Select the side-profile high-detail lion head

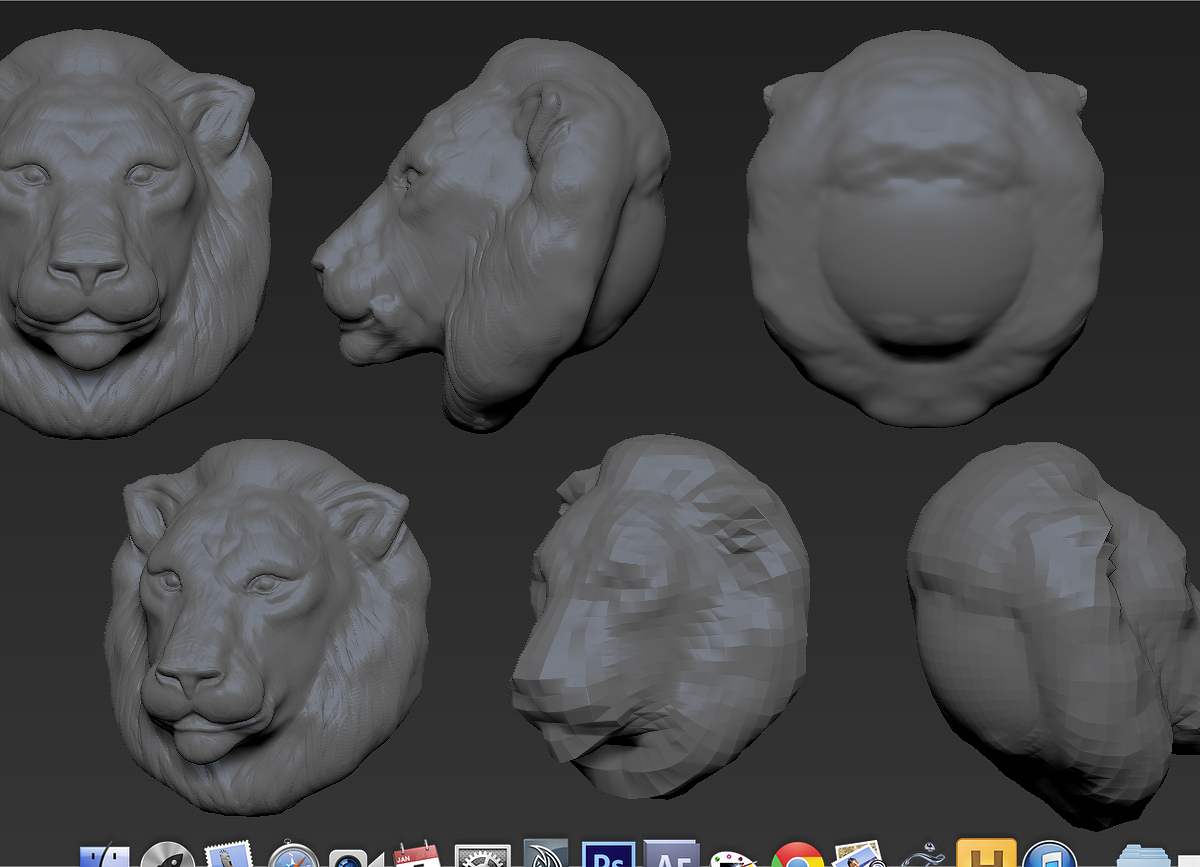pos(492,235)
